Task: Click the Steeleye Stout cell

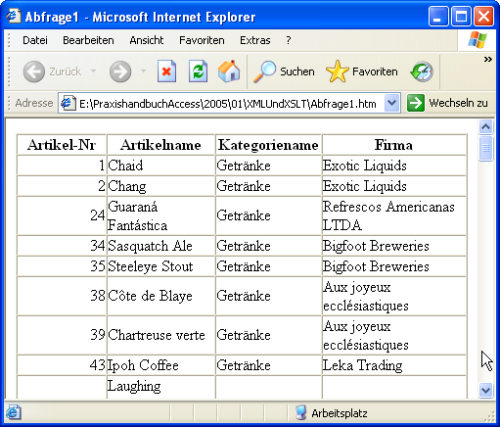Action: [161, 266]
